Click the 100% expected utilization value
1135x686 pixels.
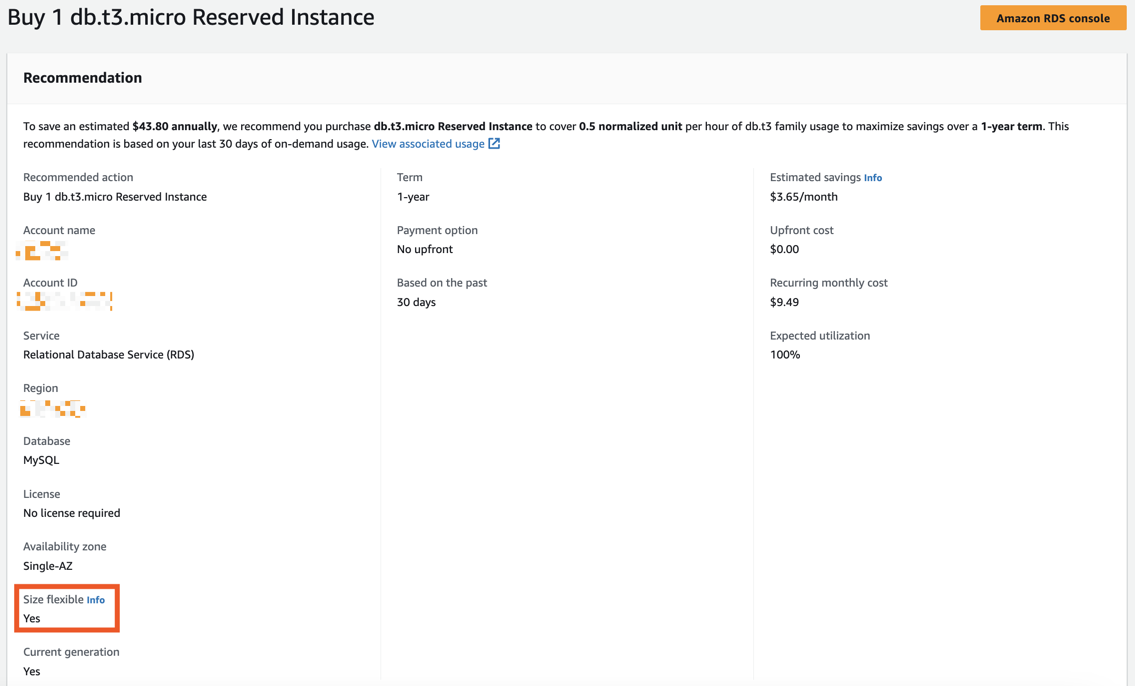pos(785,355)
